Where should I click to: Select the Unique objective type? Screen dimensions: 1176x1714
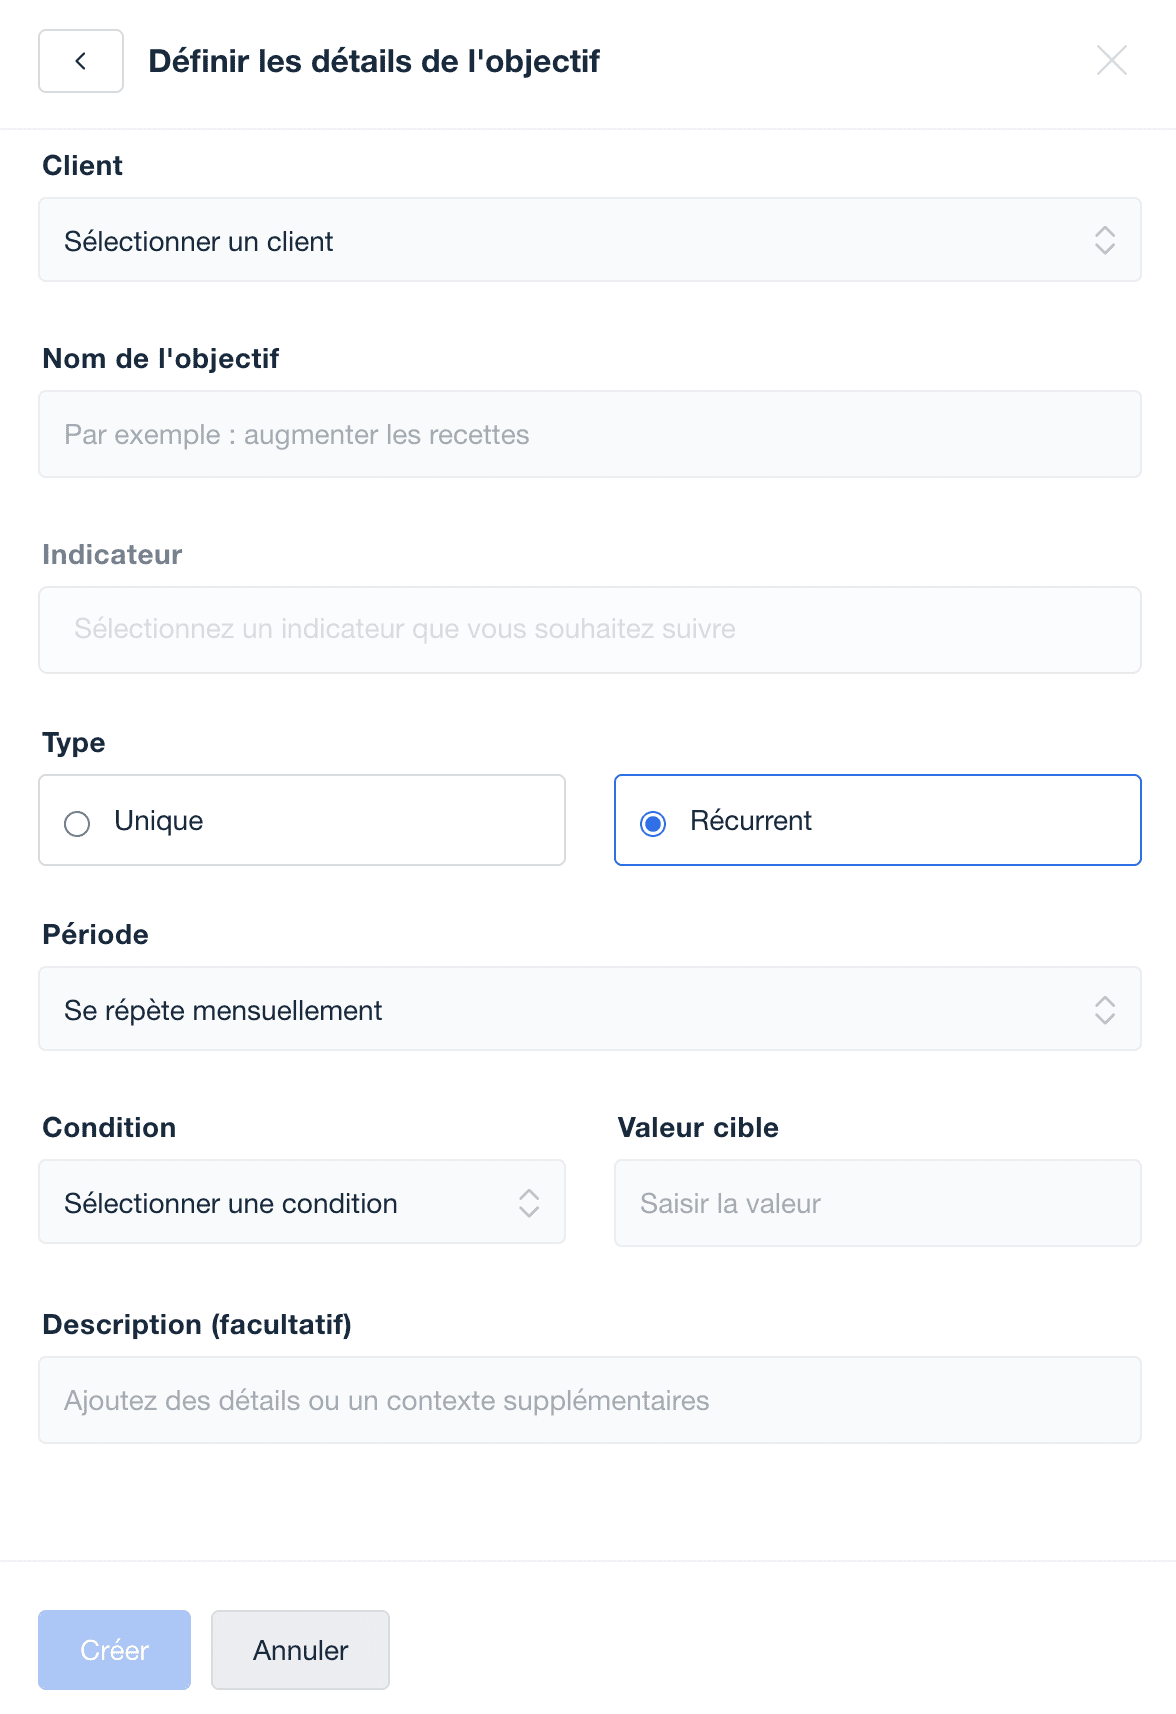pyautogui.click(x=301, y=820)
